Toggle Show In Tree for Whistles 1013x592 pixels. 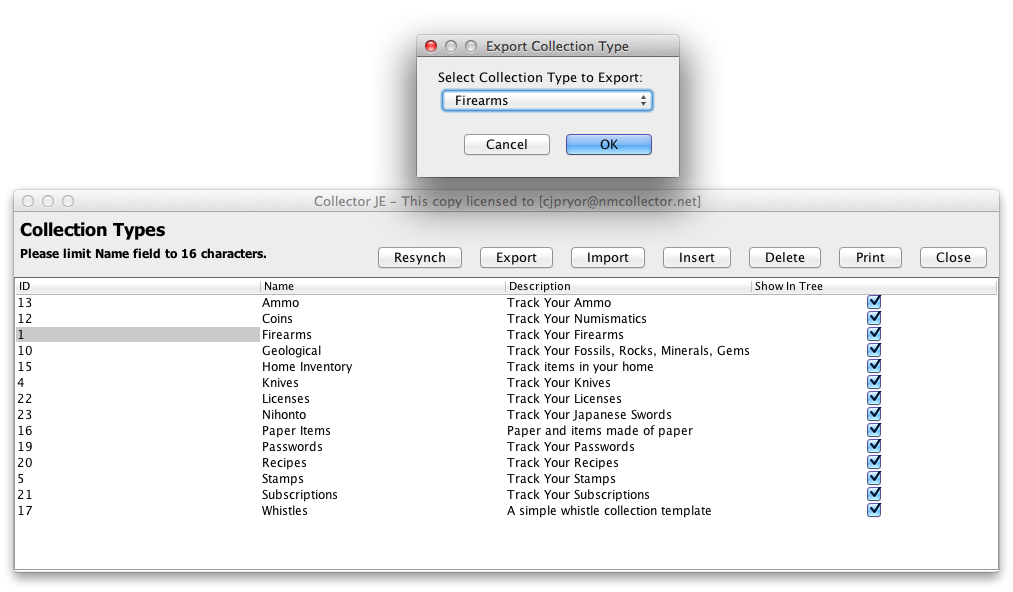pos(874,510)
